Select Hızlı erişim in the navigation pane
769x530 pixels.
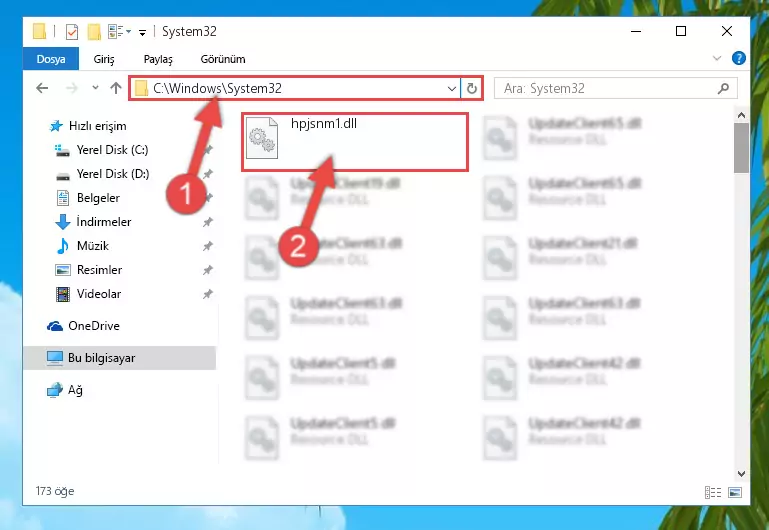88,126
